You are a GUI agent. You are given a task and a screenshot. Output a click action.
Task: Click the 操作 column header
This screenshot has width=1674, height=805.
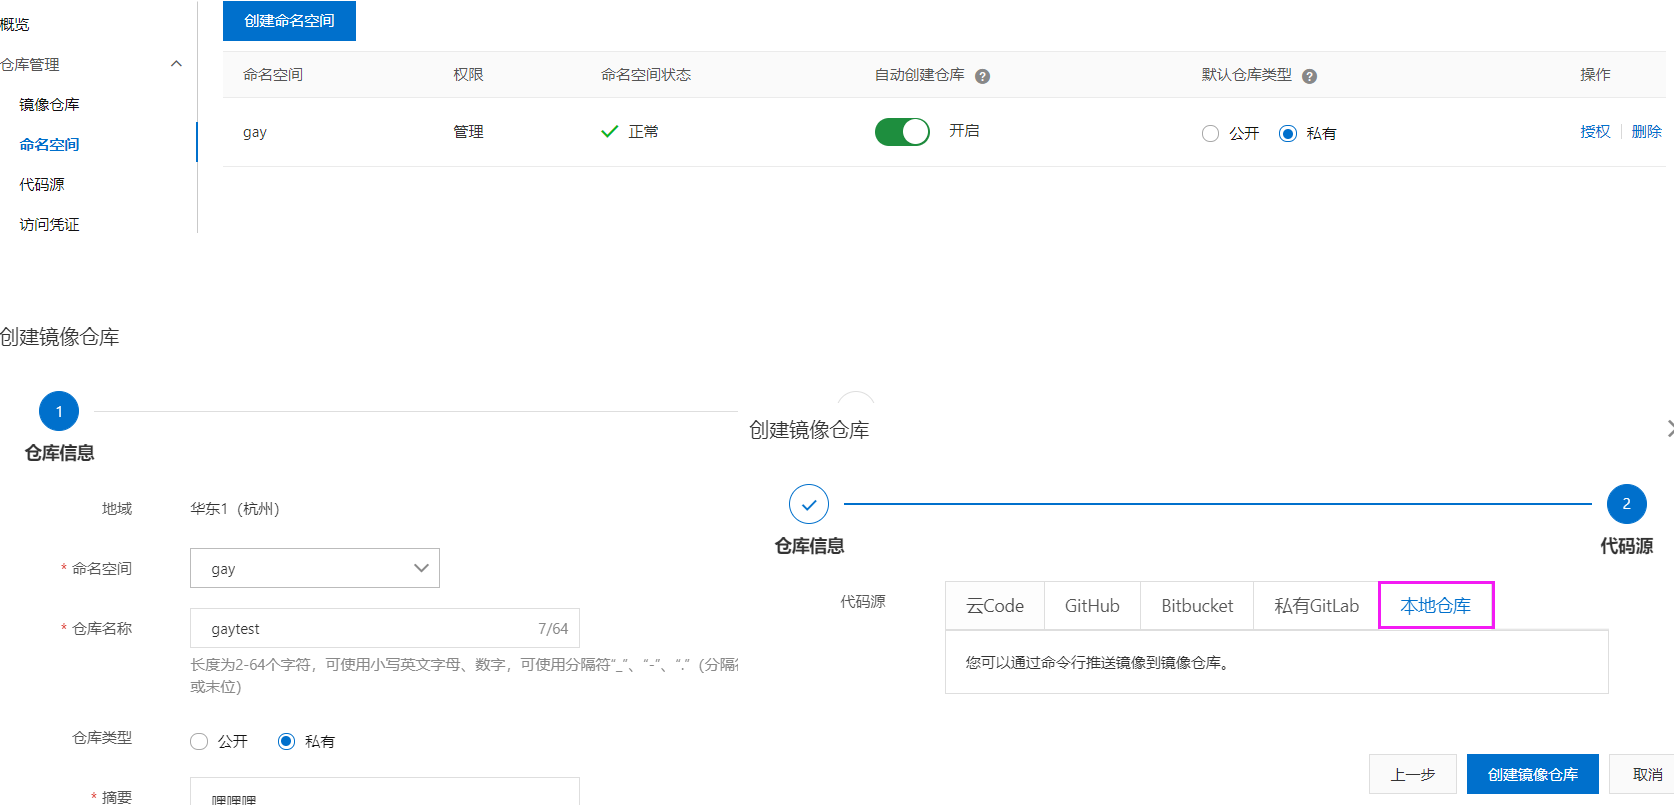pos(1595,75)
